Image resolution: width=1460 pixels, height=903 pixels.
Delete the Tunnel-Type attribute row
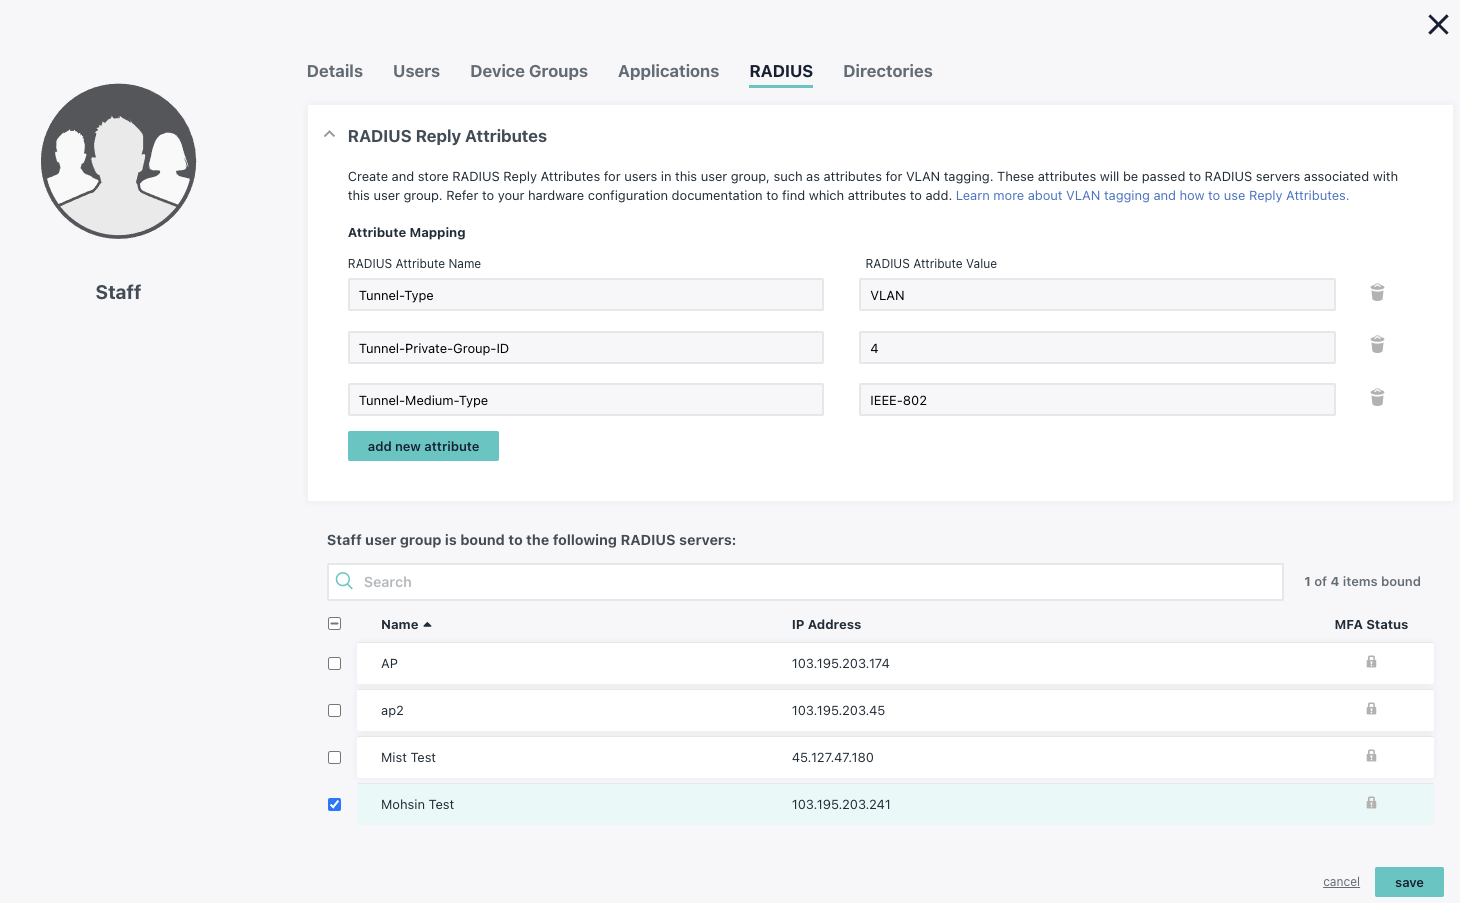coord(1377,293)
